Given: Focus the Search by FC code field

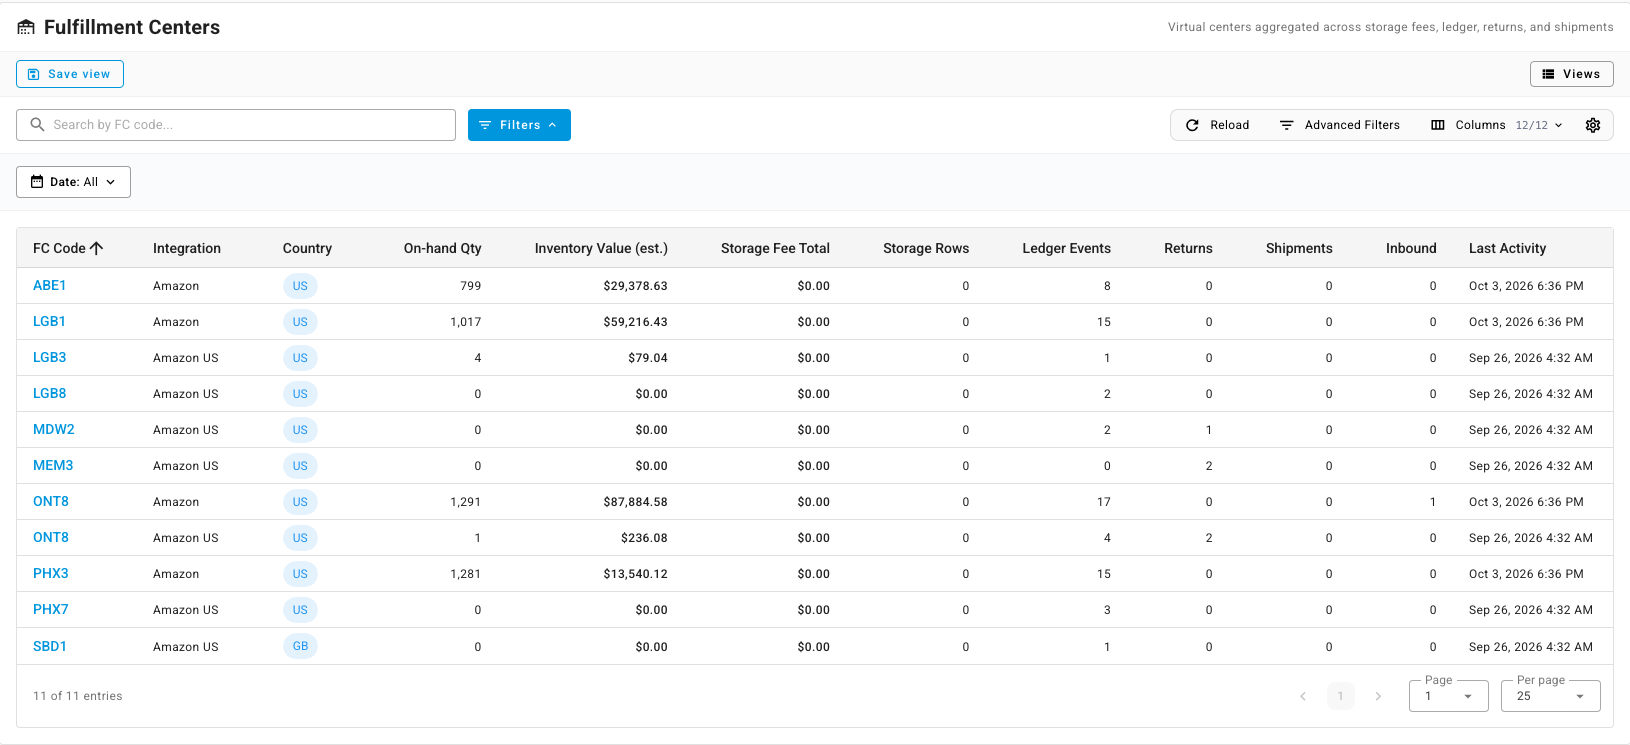Looking at the screenshot, I should coord(236,125).
